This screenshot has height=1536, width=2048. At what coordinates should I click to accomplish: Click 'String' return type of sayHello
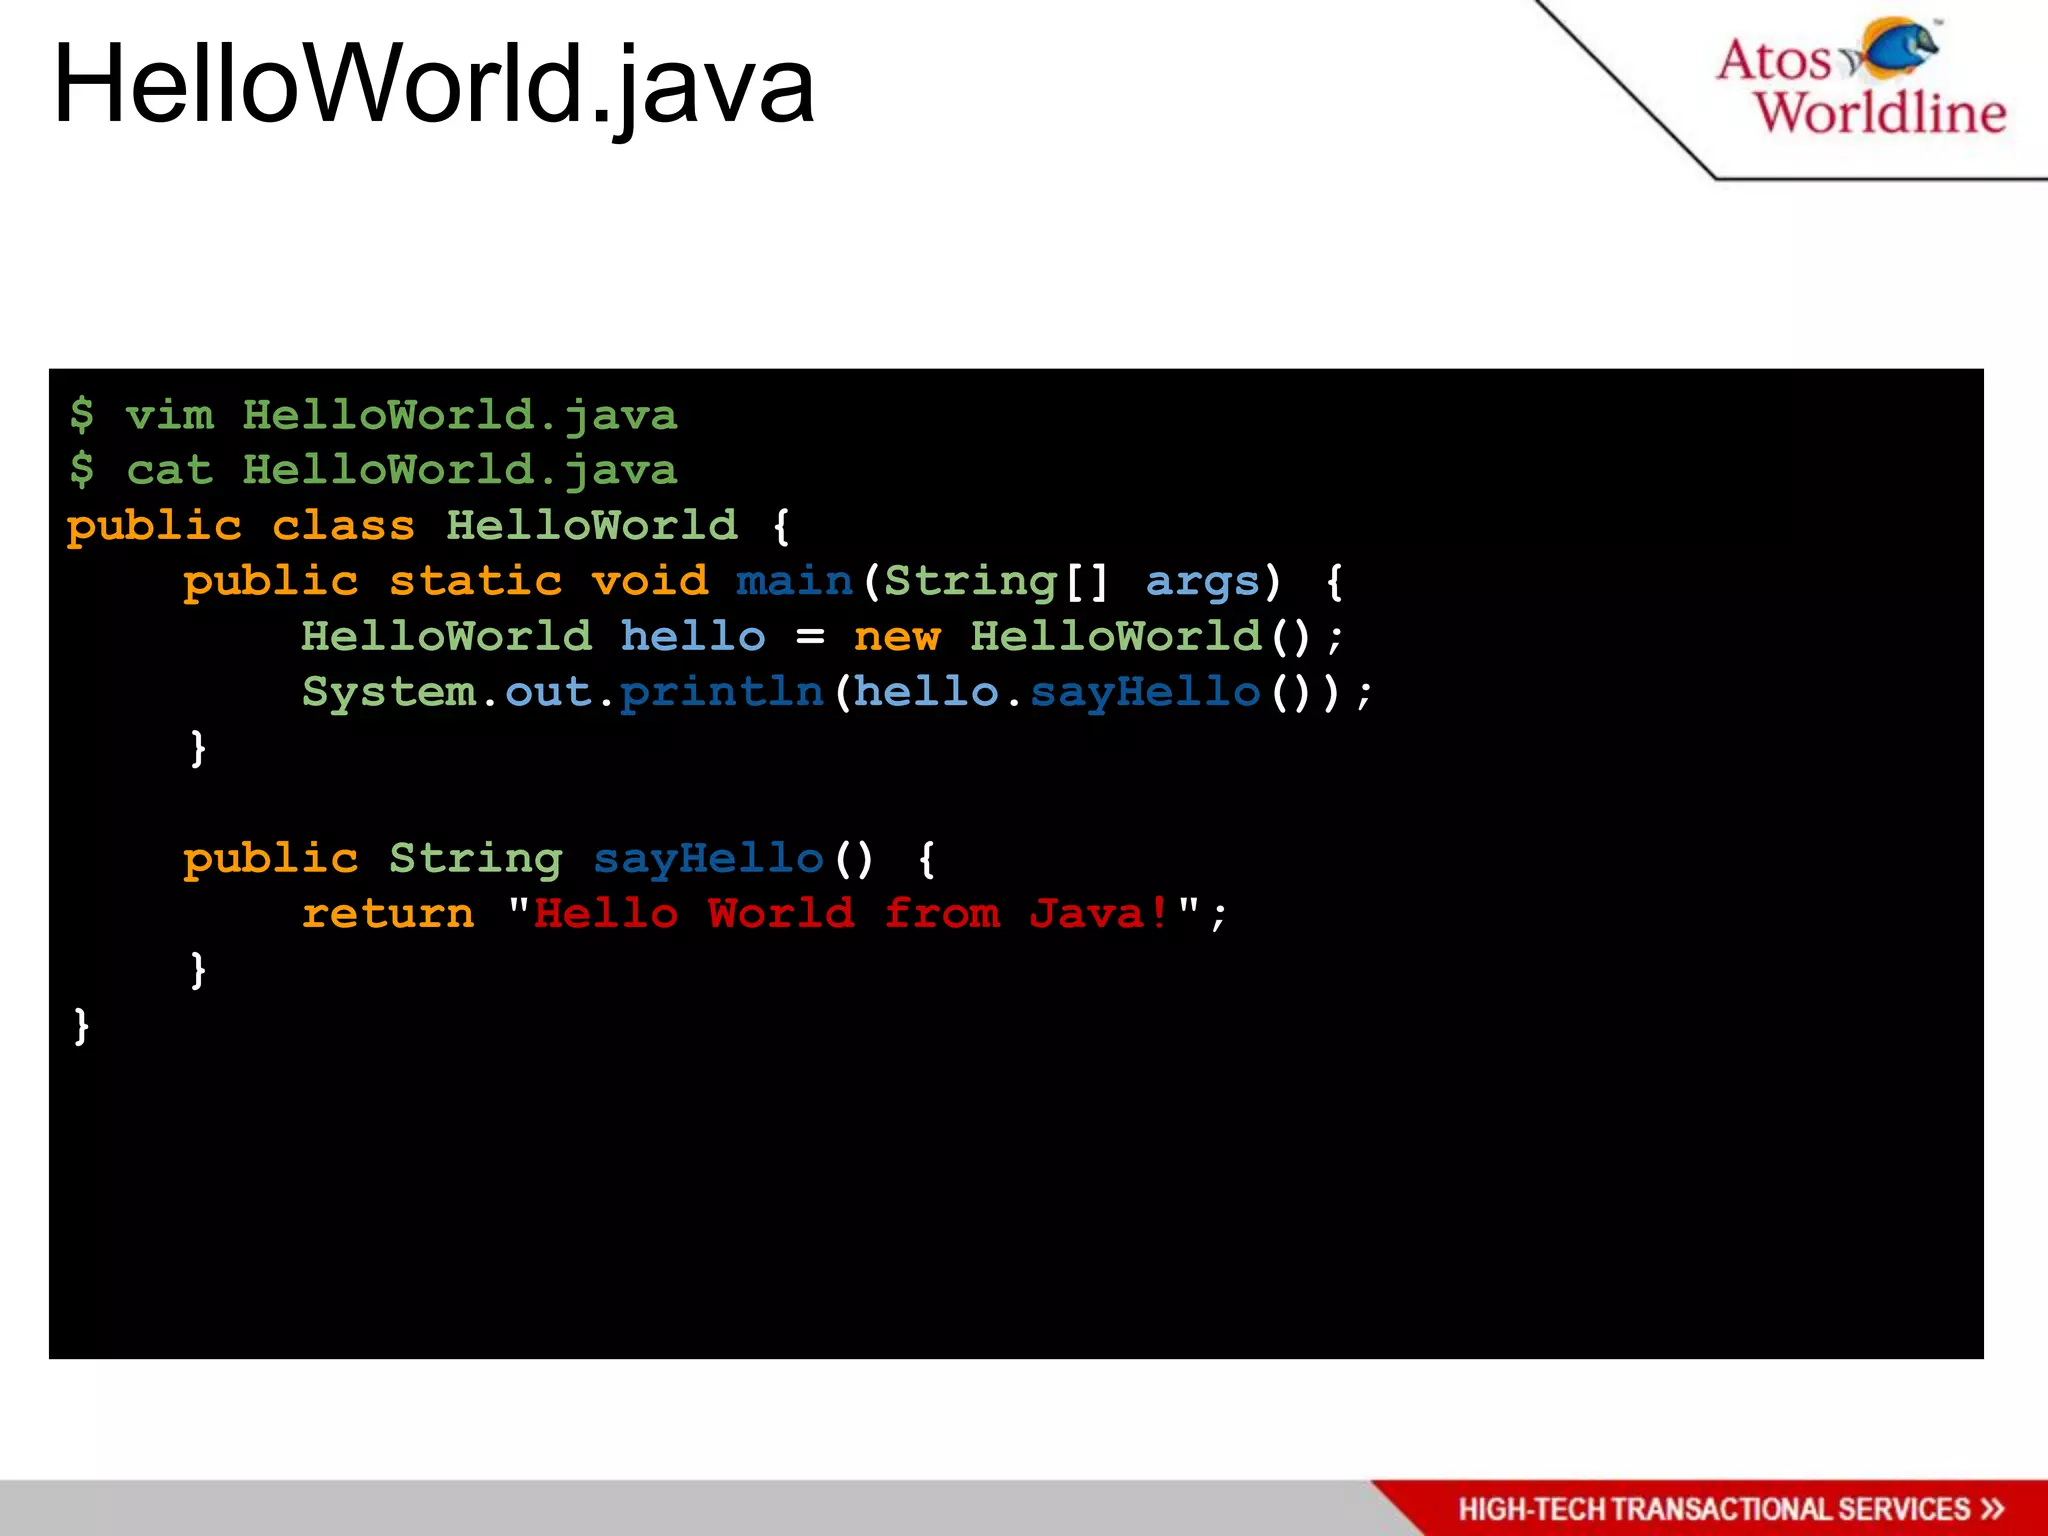tap(476, 859)
